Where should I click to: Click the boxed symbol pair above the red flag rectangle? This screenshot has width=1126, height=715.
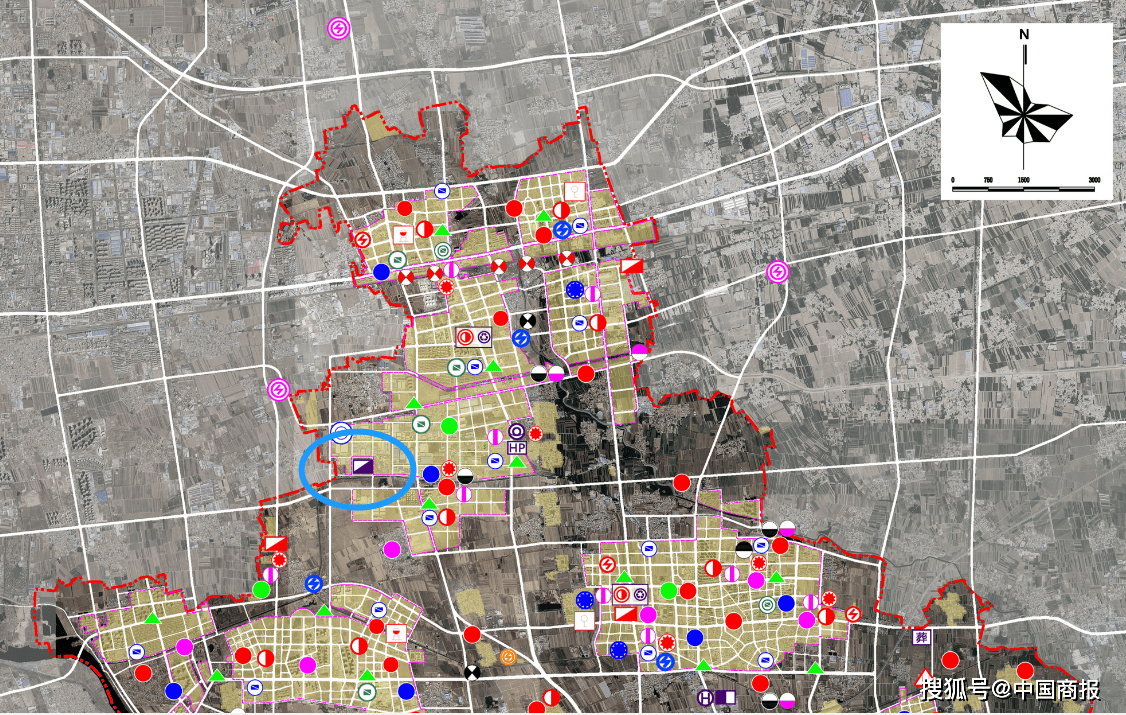630,594
